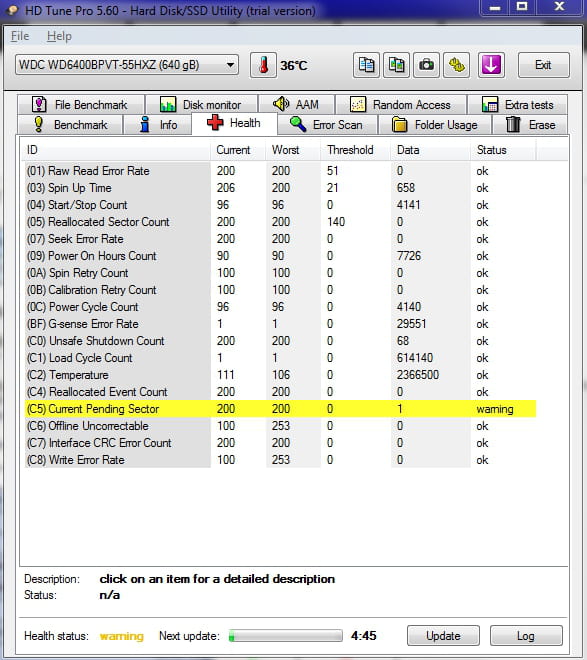Select the highlighted (C5) Current Pending Sector row
The image size is (587, 660).
click(x=280, y=409)
